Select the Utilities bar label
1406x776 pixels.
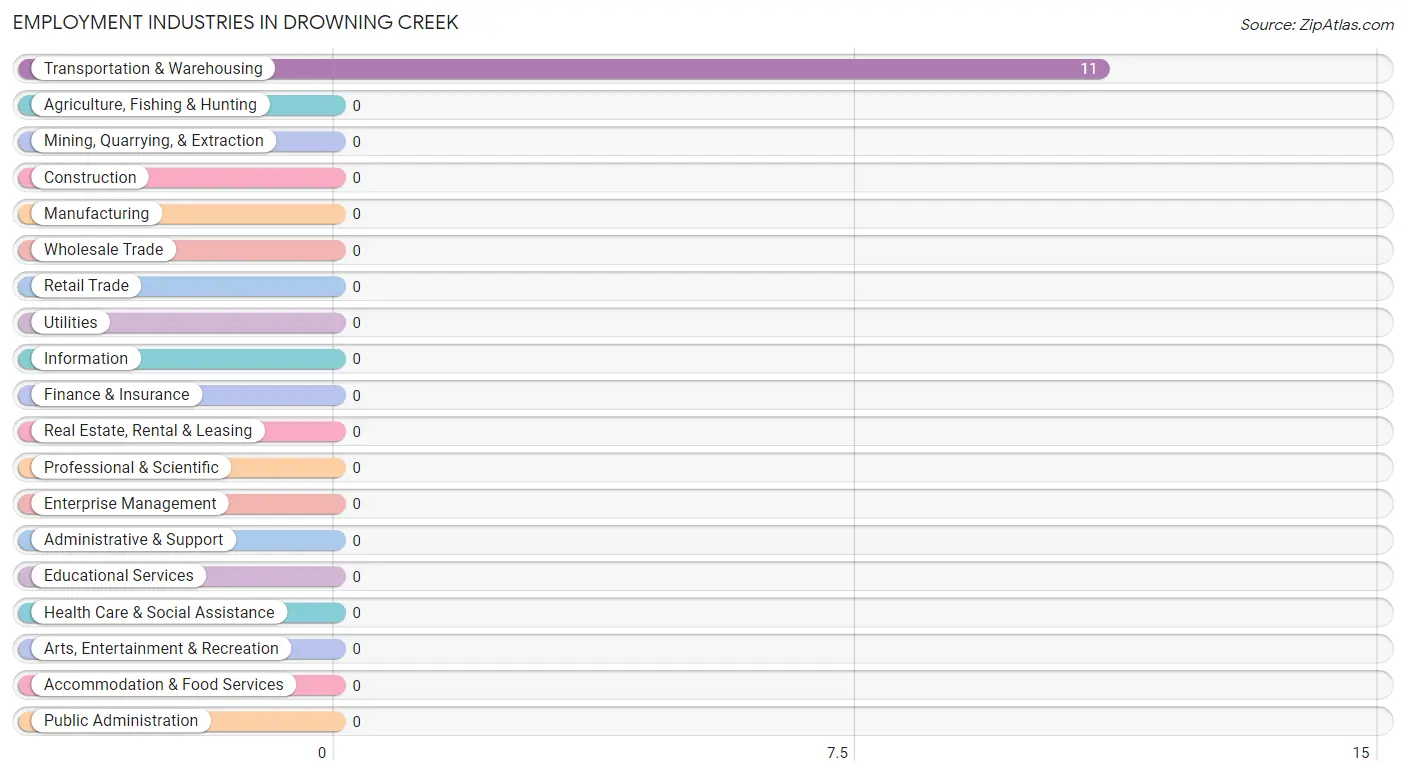(71, 323)
